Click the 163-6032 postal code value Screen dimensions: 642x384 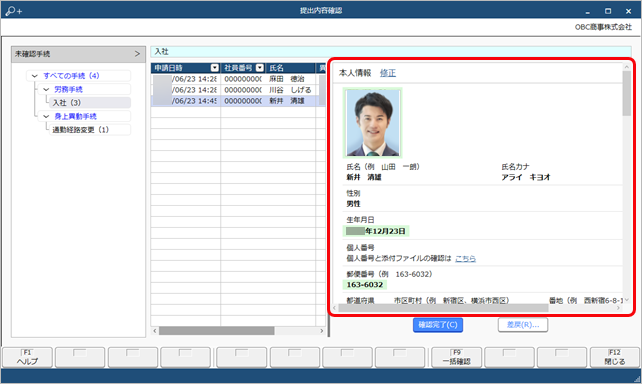click(x=365, y=285)
